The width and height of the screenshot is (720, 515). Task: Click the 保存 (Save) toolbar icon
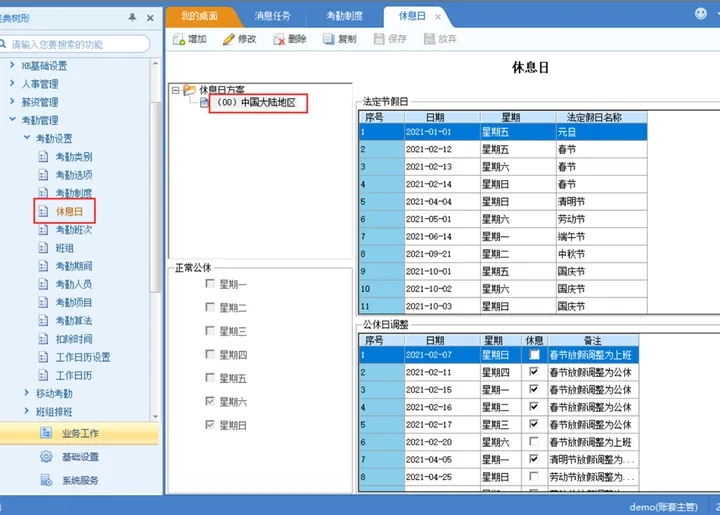click(x=379, y=39)
